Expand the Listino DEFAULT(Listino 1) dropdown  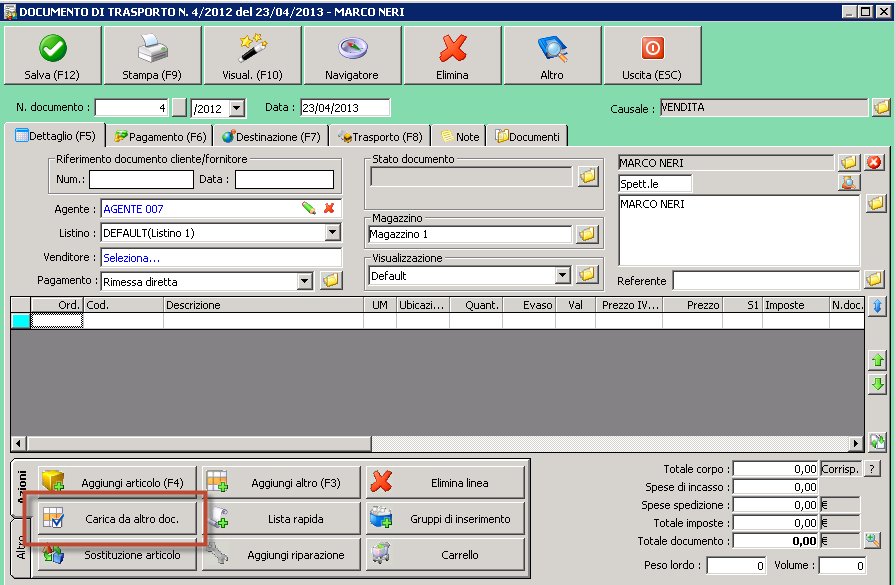coord(333,232)
